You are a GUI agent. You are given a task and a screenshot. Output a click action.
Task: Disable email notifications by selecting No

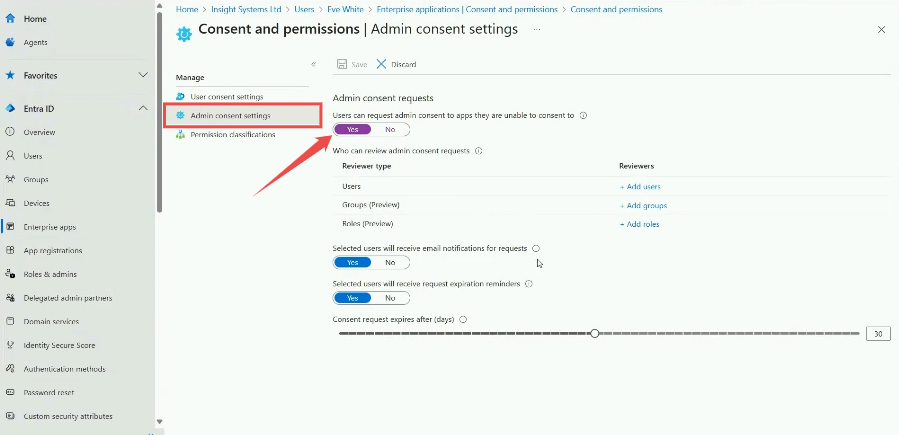[390, 262]
